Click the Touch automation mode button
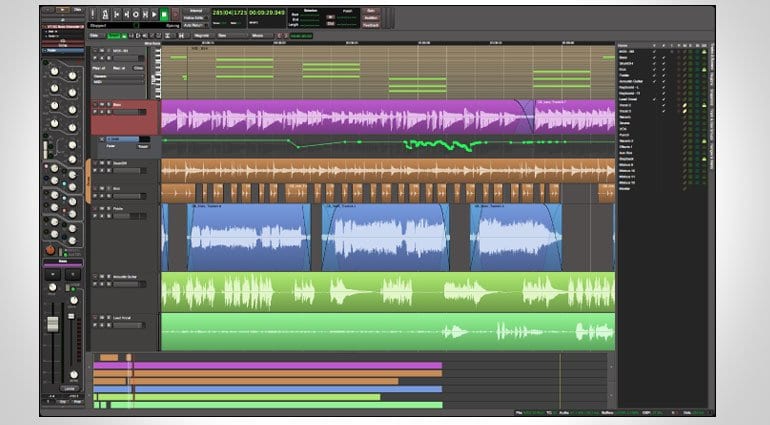This screenshot has width=770, height=425. click(143, 146)
